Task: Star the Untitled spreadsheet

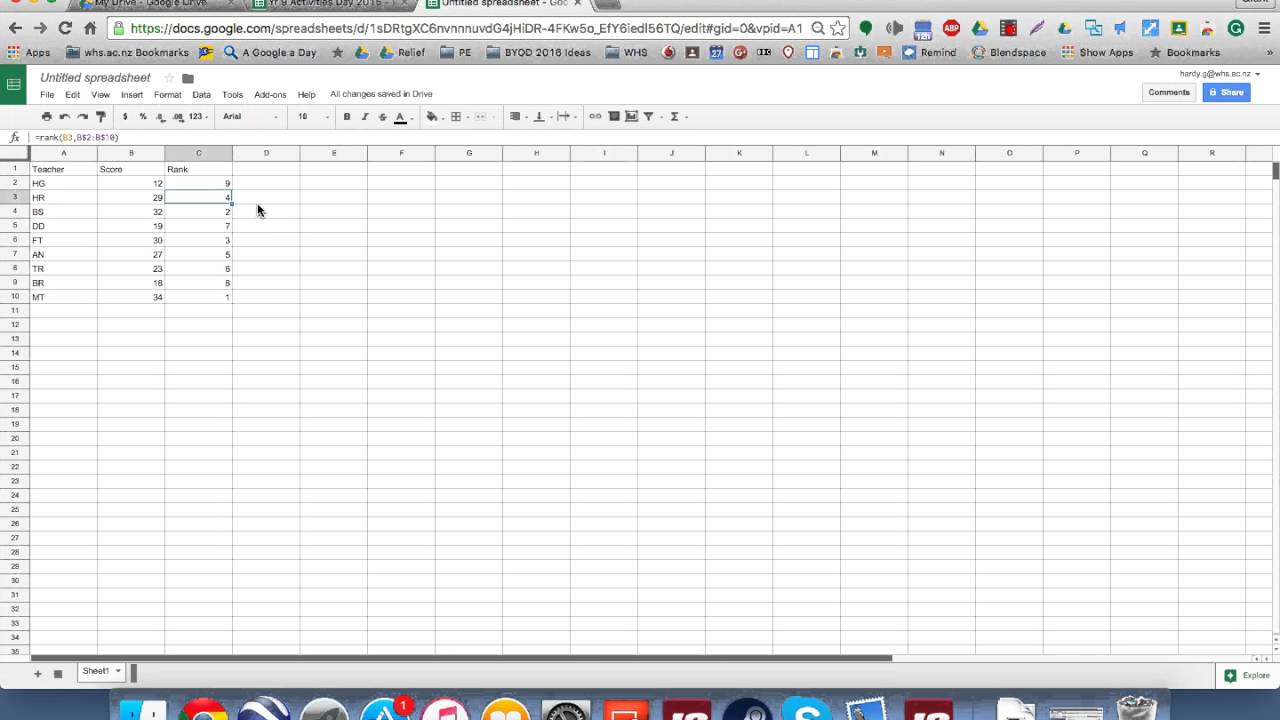Action: pos(169,78)
